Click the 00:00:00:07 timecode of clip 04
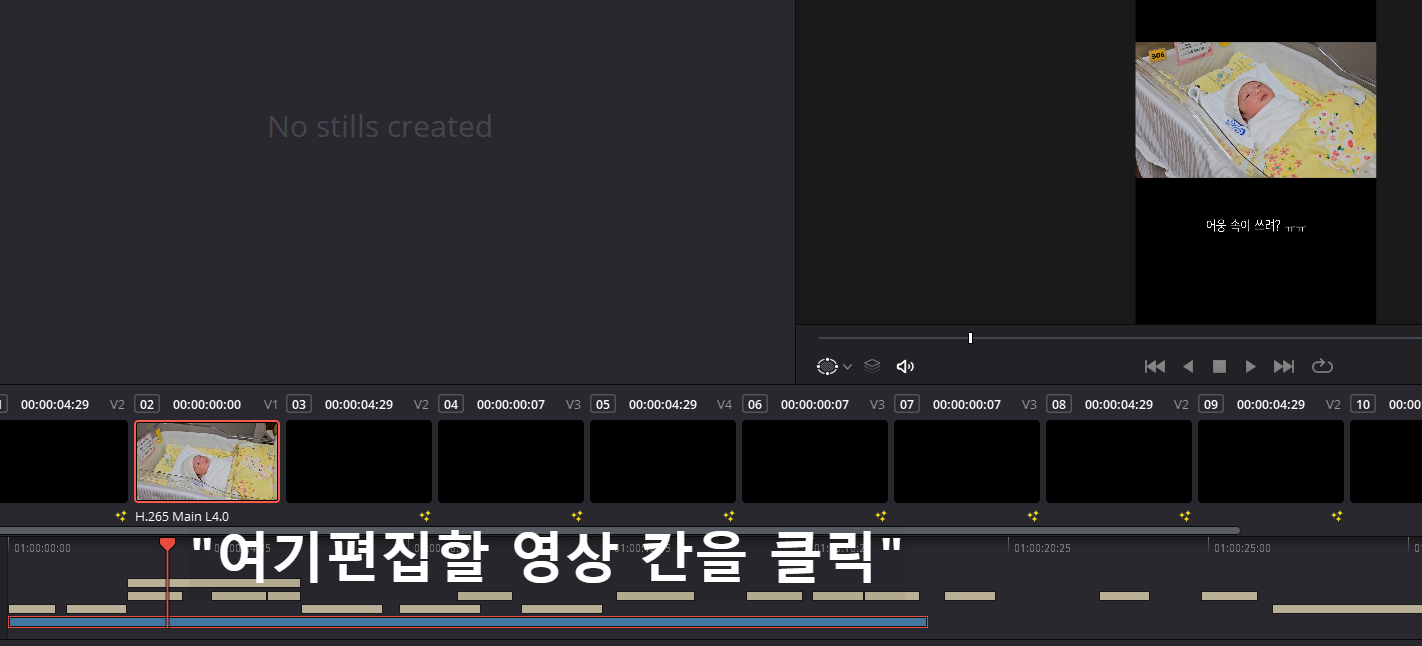 click(x=511, y=405)
